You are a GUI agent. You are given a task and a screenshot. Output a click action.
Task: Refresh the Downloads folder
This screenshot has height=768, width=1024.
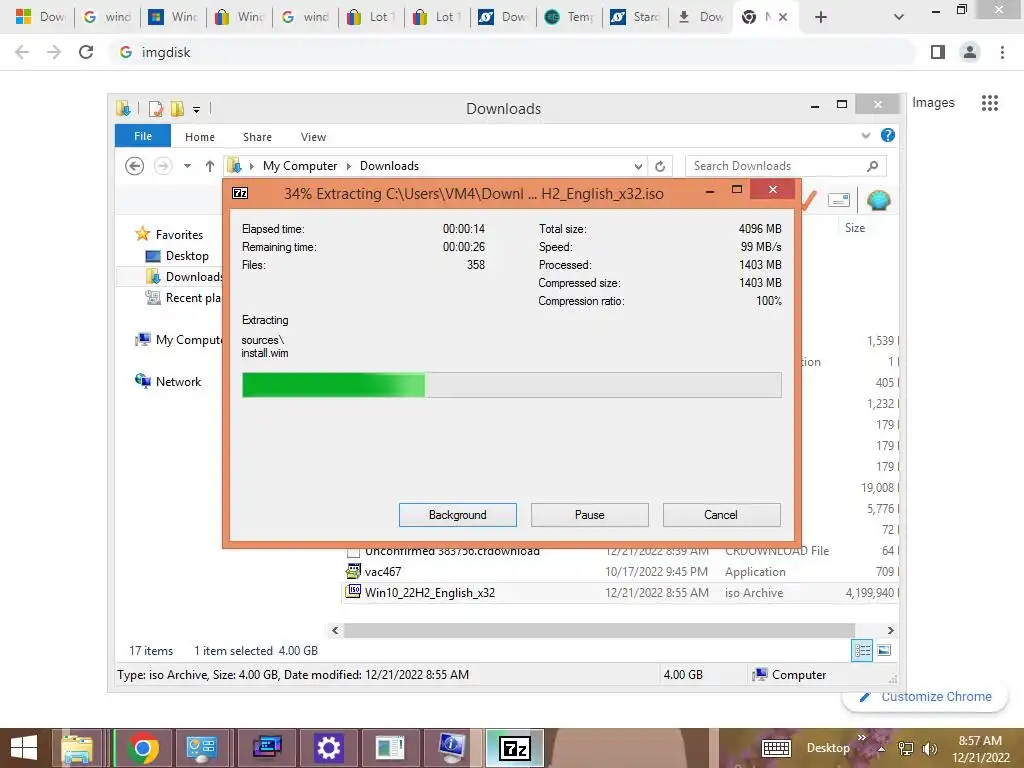pos(660,166)
